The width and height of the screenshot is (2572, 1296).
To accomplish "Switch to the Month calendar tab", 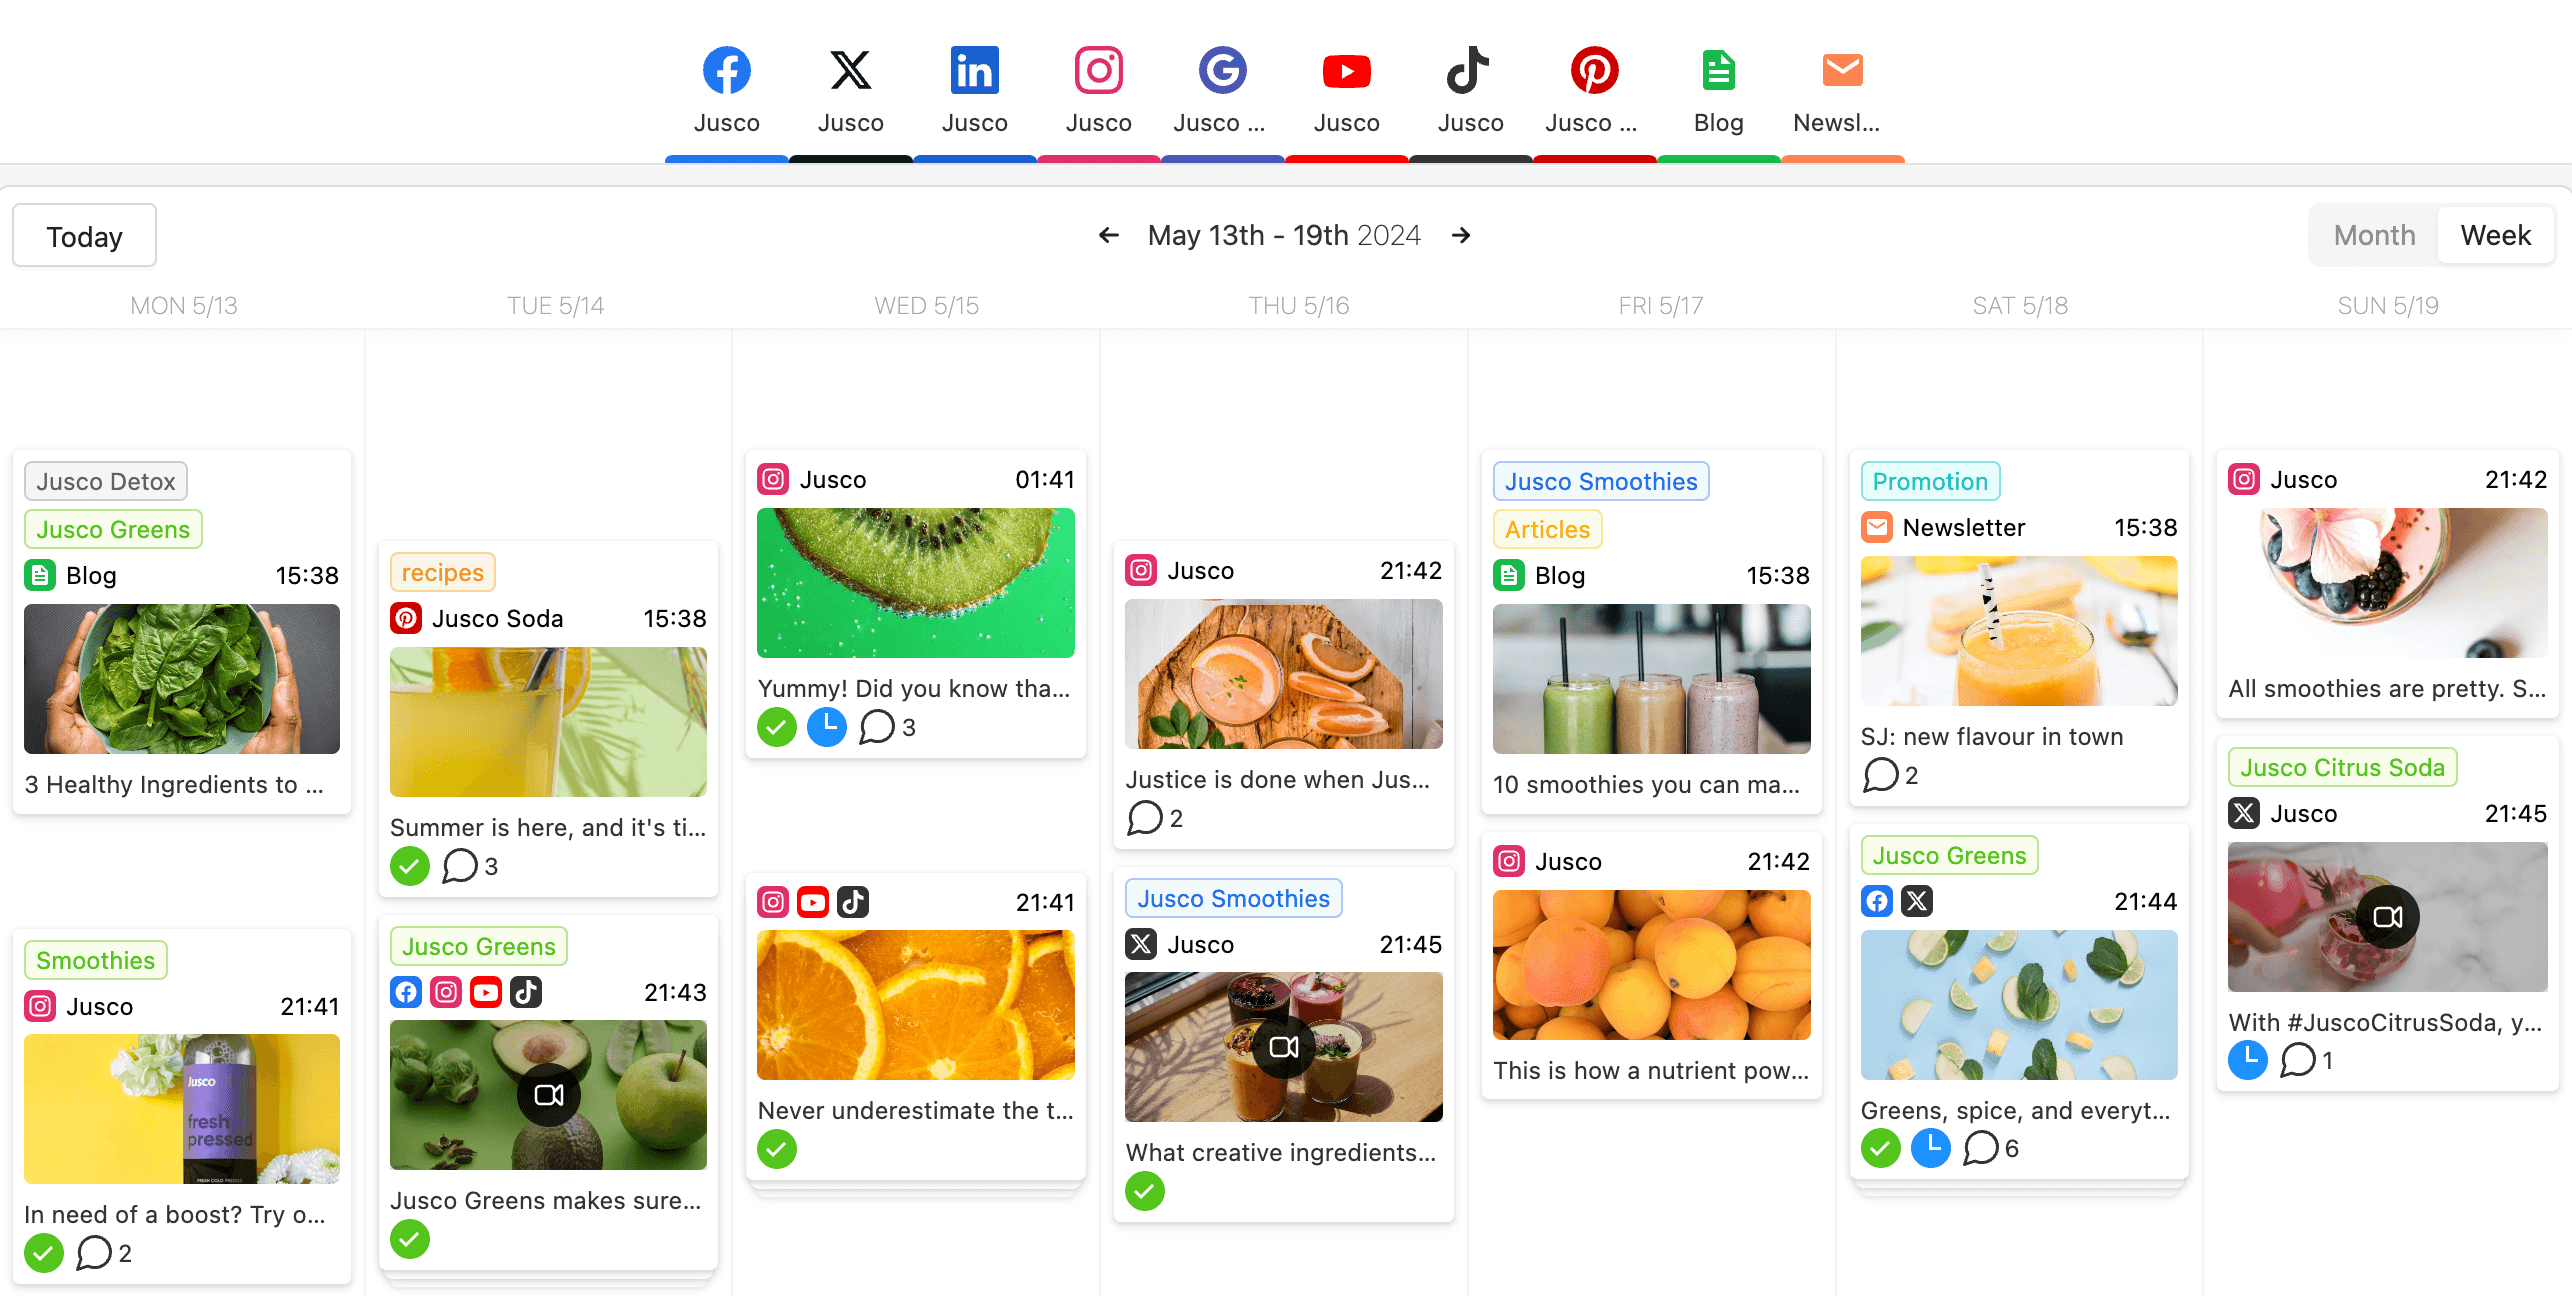I will tap(2374, 235).
